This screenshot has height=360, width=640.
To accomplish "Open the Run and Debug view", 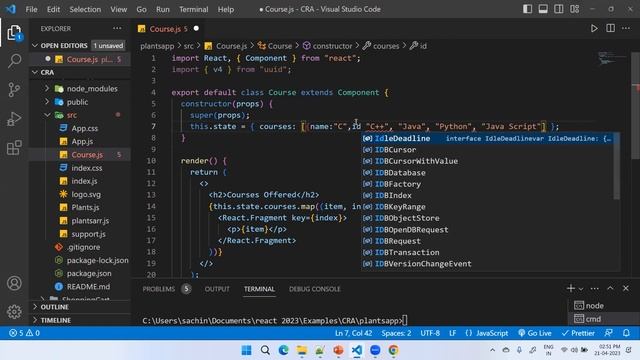I will tap(14, 119).
